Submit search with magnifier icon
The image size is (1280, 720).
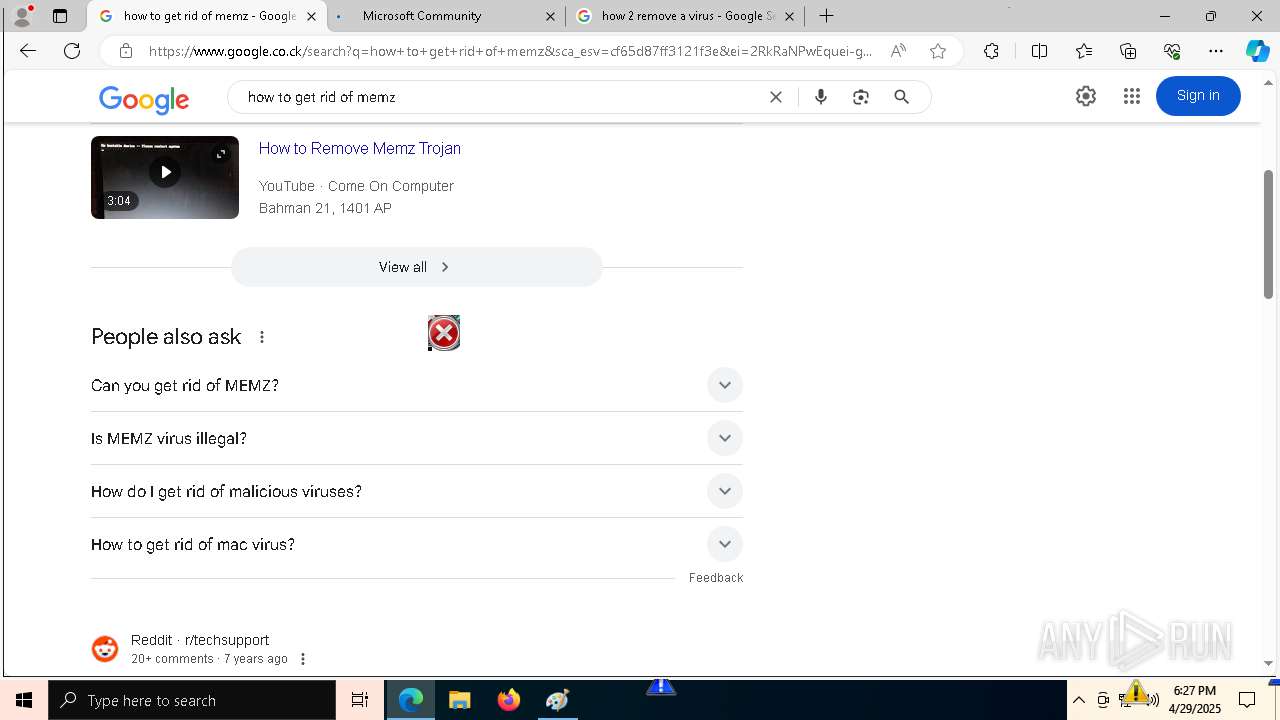point(902,97)
